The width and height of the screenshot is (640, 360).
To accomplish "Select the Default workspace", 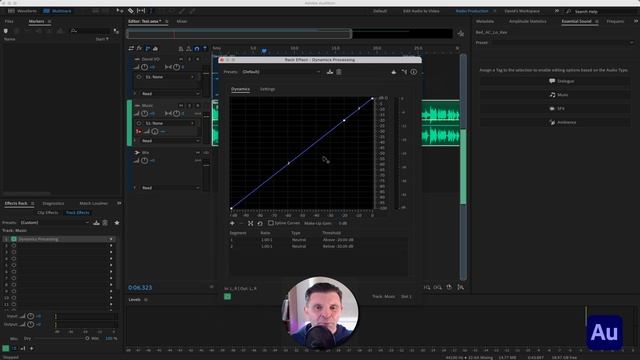I will (x=380, y=11).
